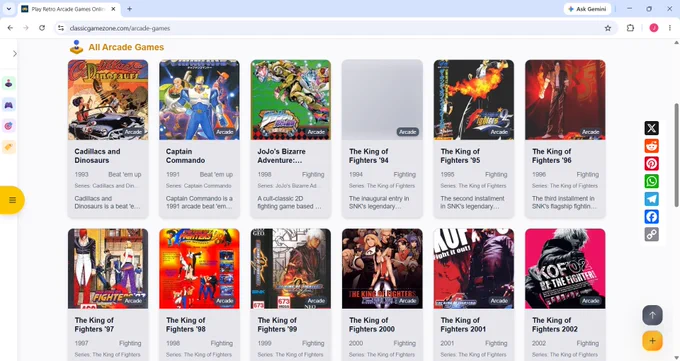
Task: Click the scroll-to-top arrow button
Action: 652,315
